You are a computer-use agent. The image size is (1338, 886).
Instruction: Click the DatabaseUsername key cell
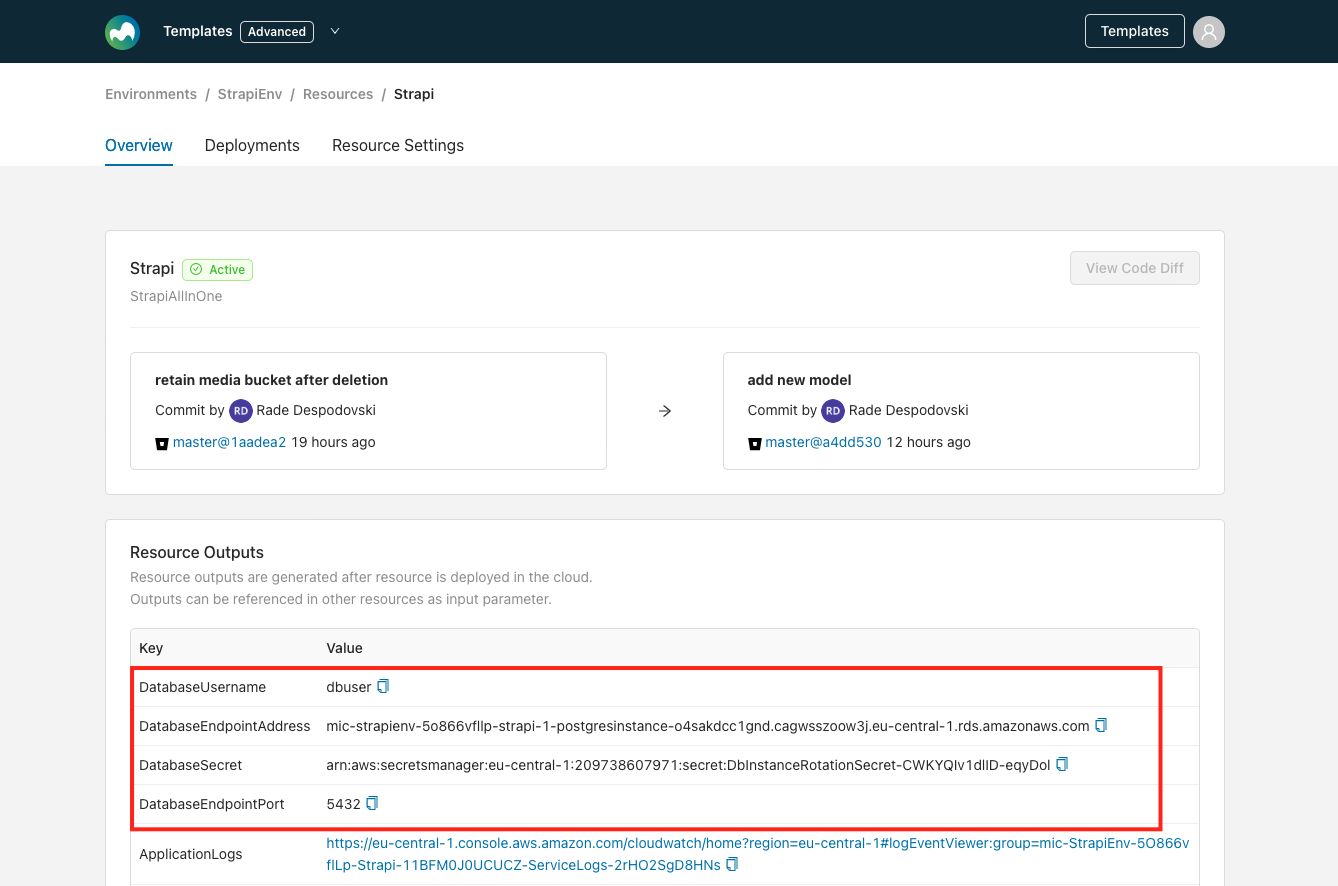[203, 687]
